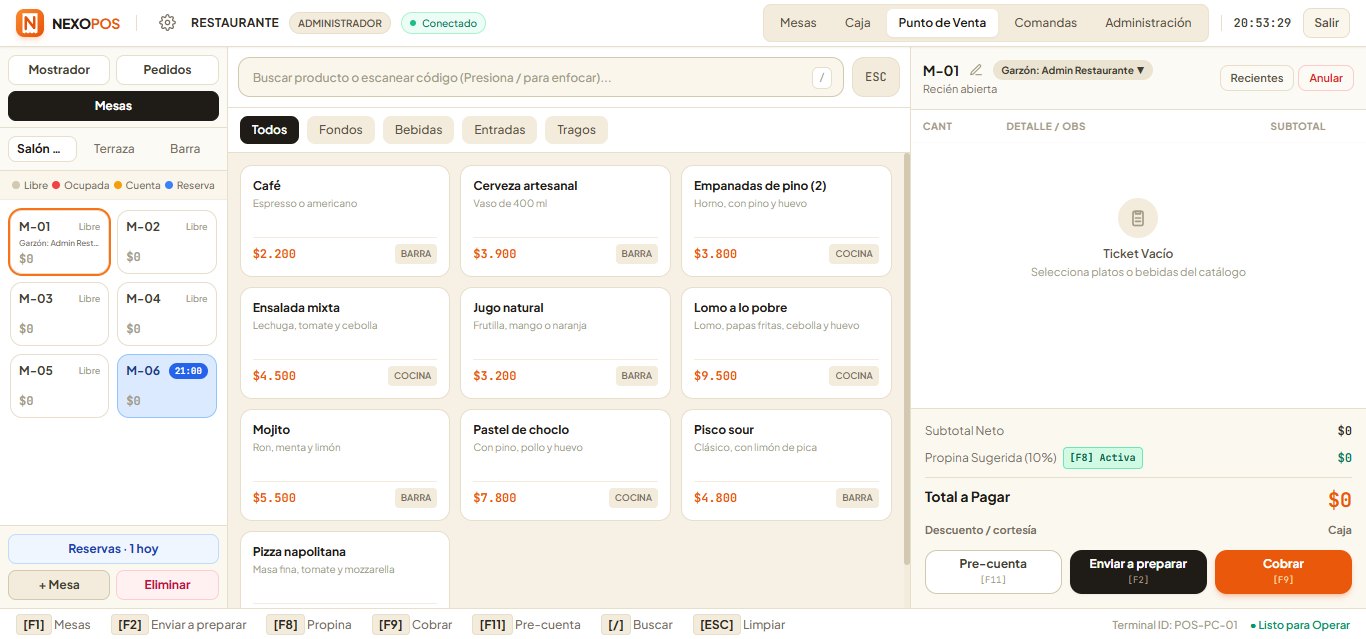Viewport: 1366px width, 639px height.
Task: Add Lomo a lo pobre to ticket
Action: pos(786,343)
